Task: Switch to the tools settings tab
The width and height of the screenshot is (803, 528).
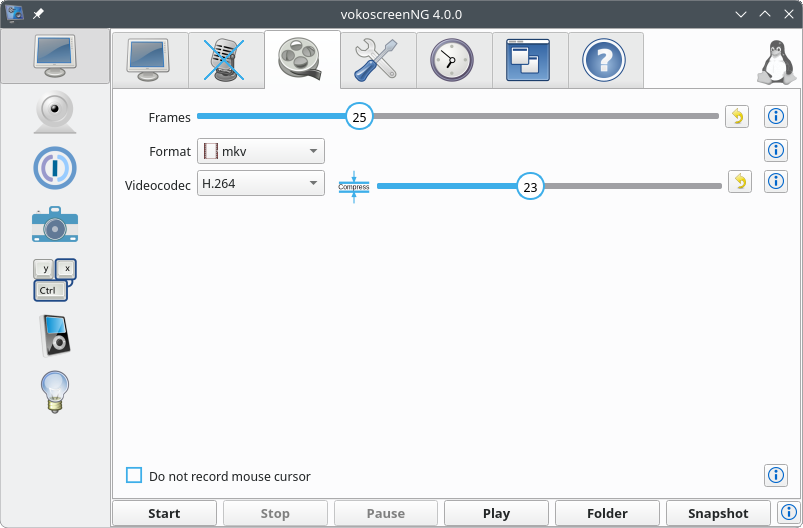Action: [378, 60]
